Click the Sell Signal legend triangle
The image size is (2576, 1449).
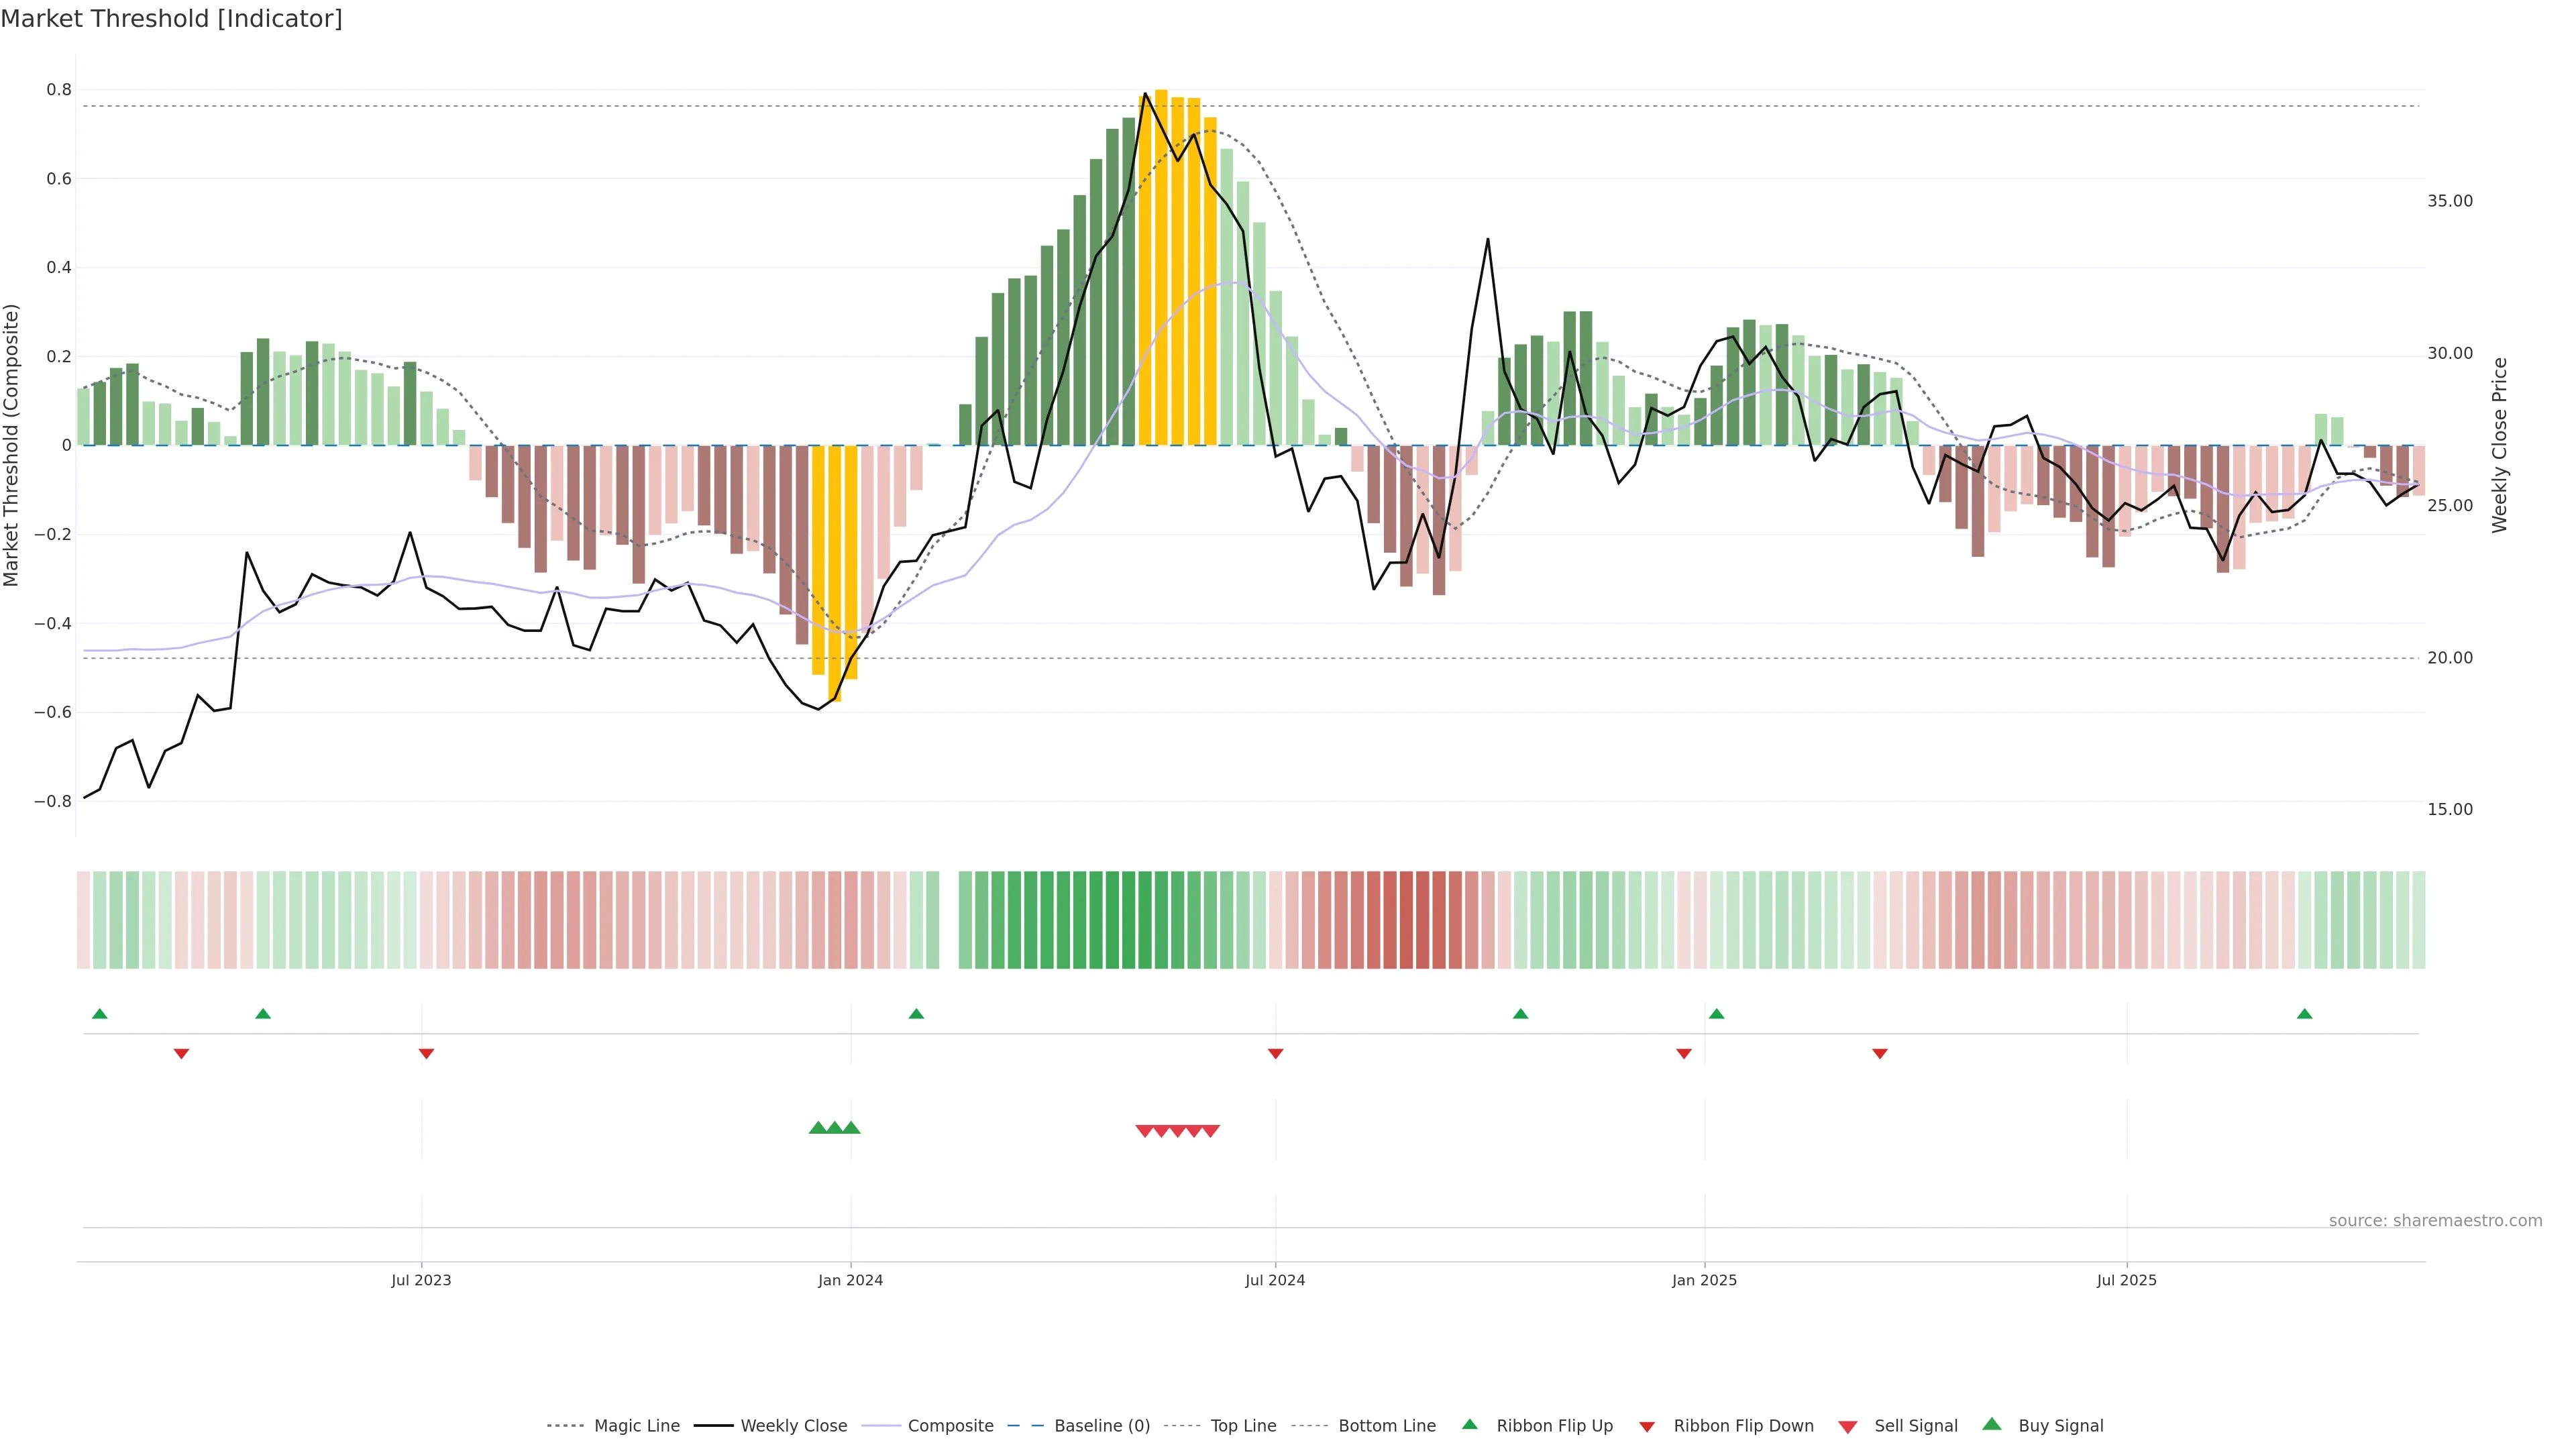tap(1848, 1426)
